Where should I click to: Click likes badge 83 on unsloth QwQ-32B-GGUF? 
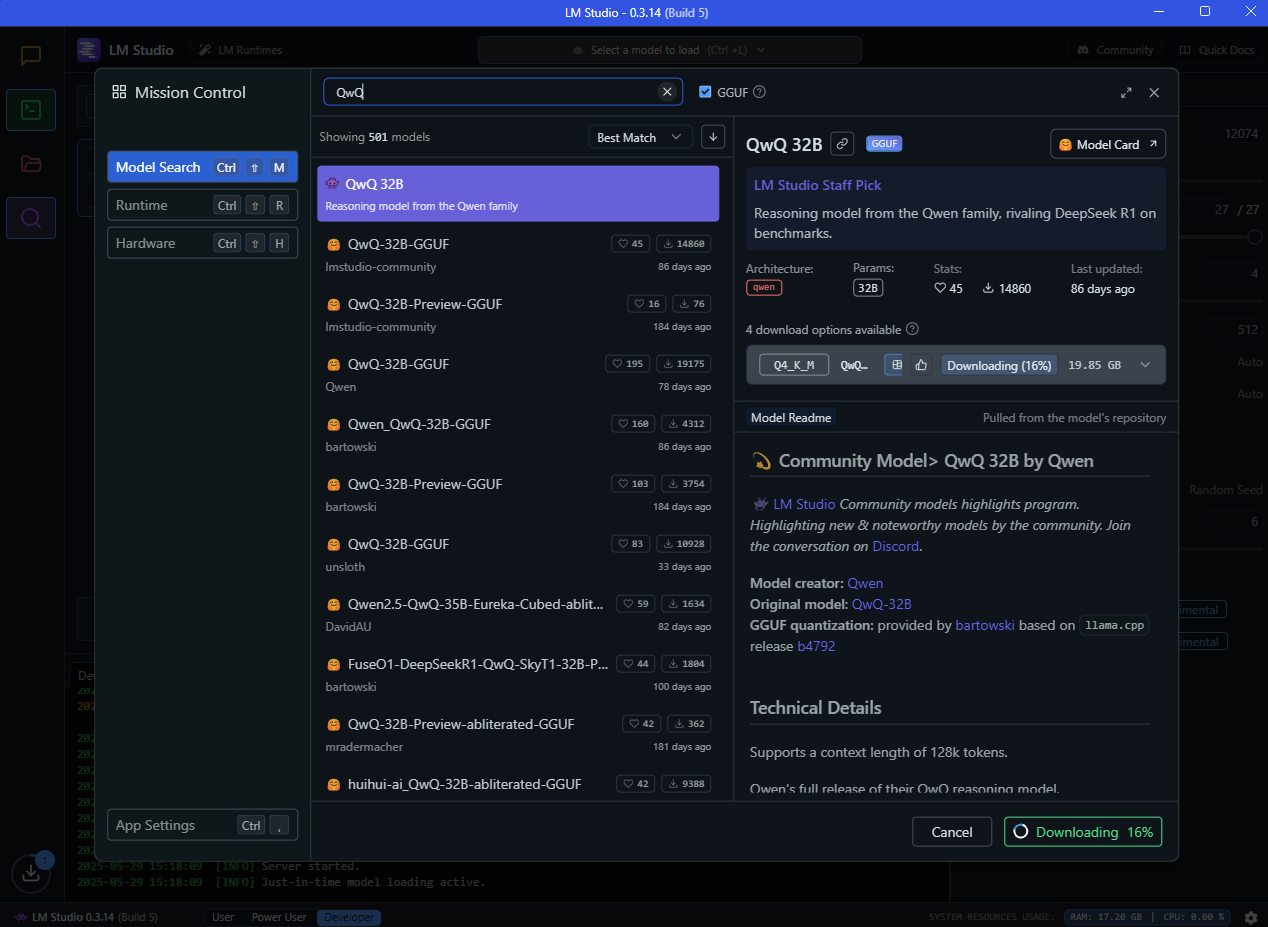[631, 544]
